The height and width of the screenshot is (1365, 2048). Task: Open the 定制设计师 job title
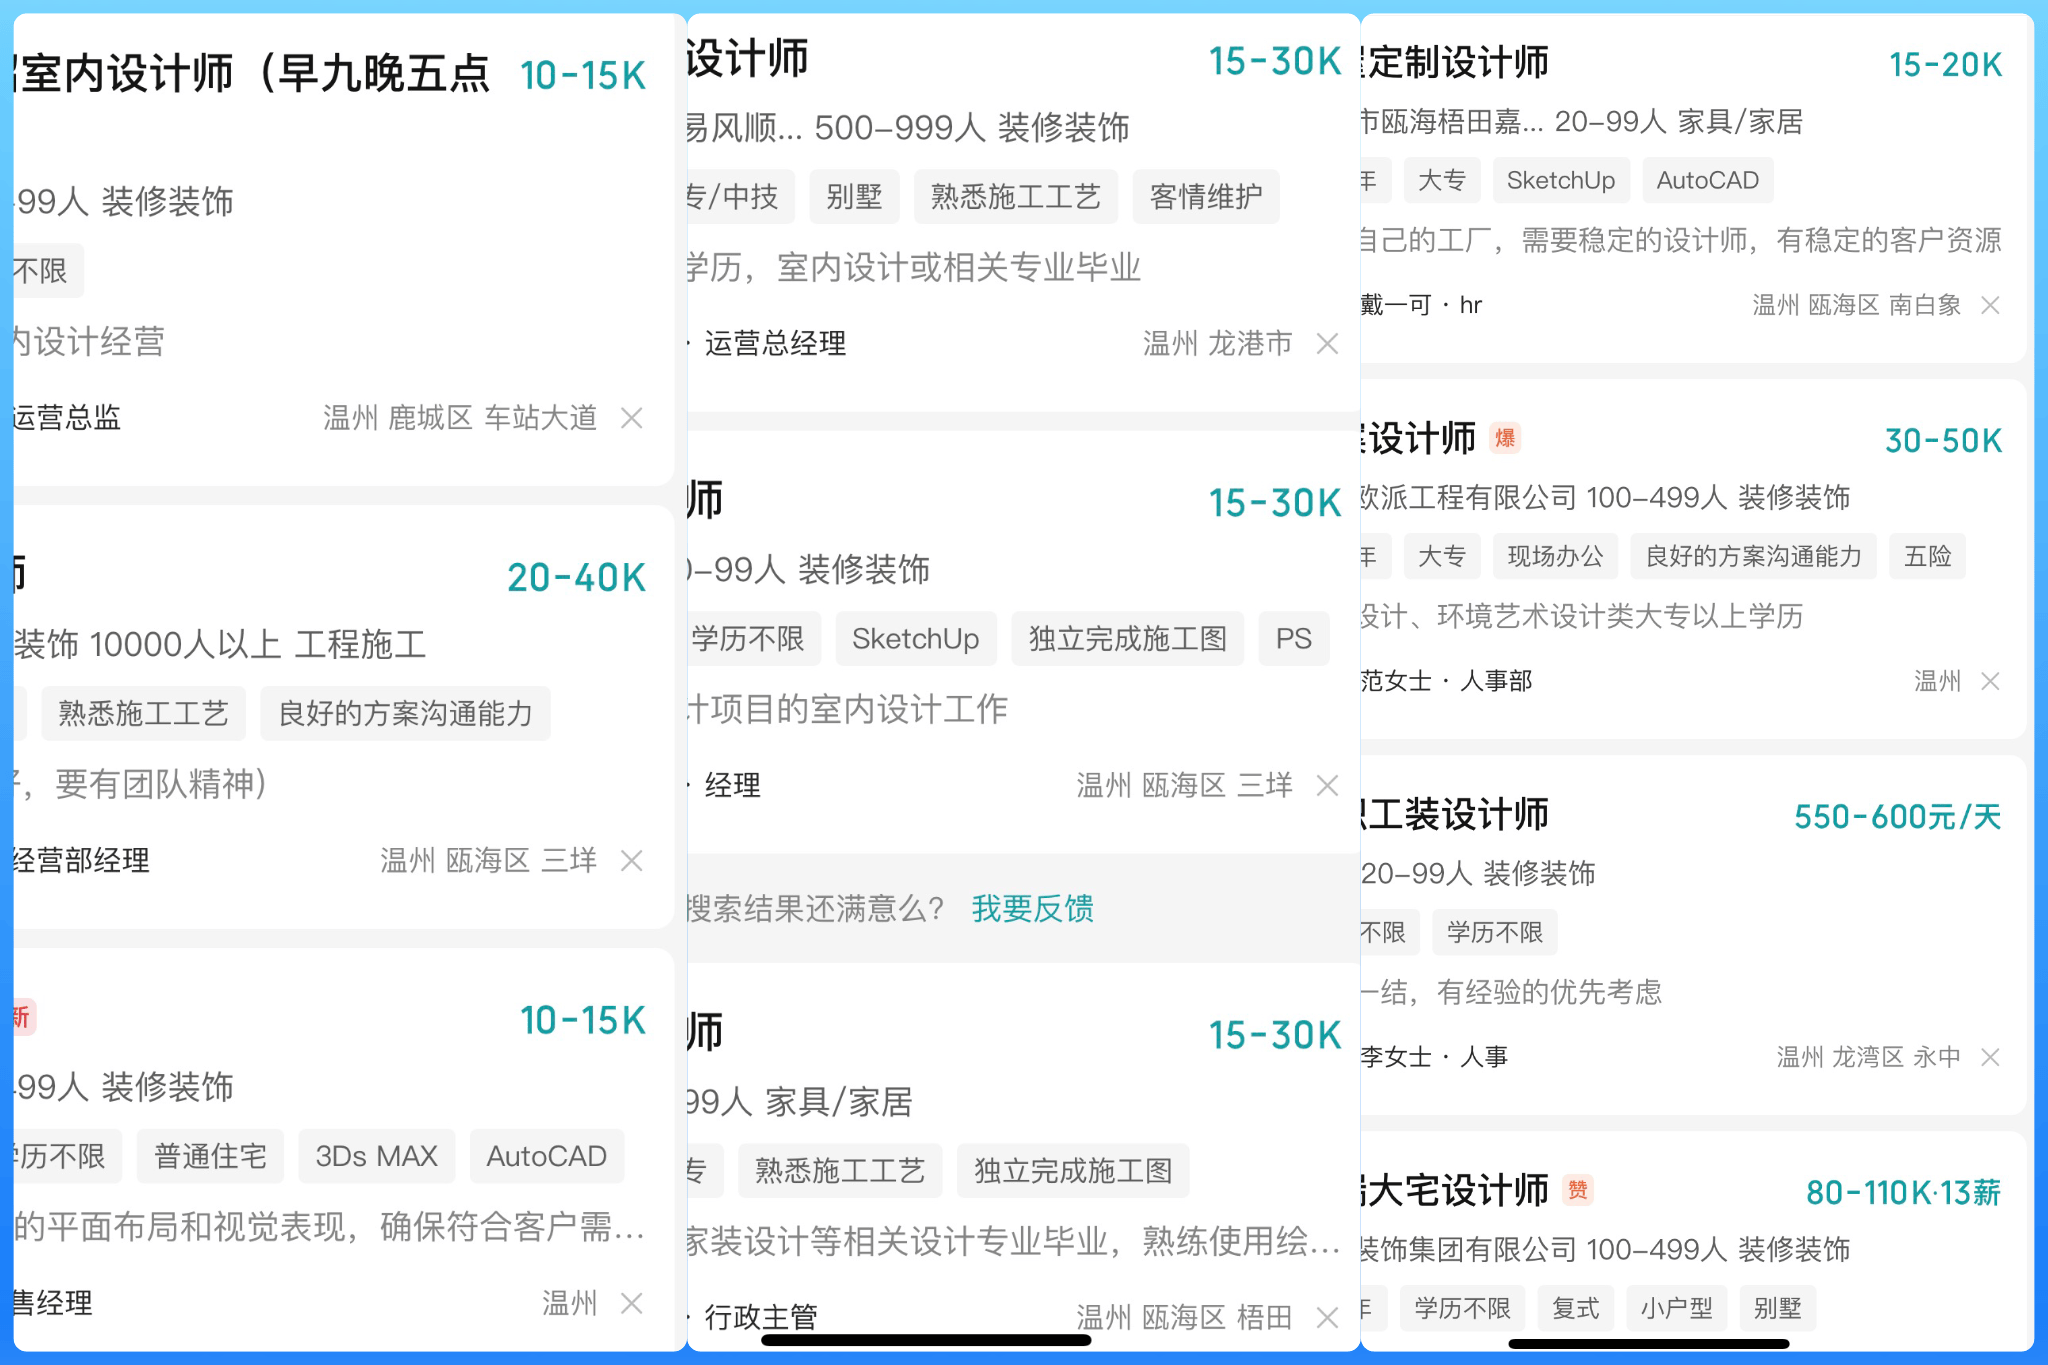(x=1457, y=63)
